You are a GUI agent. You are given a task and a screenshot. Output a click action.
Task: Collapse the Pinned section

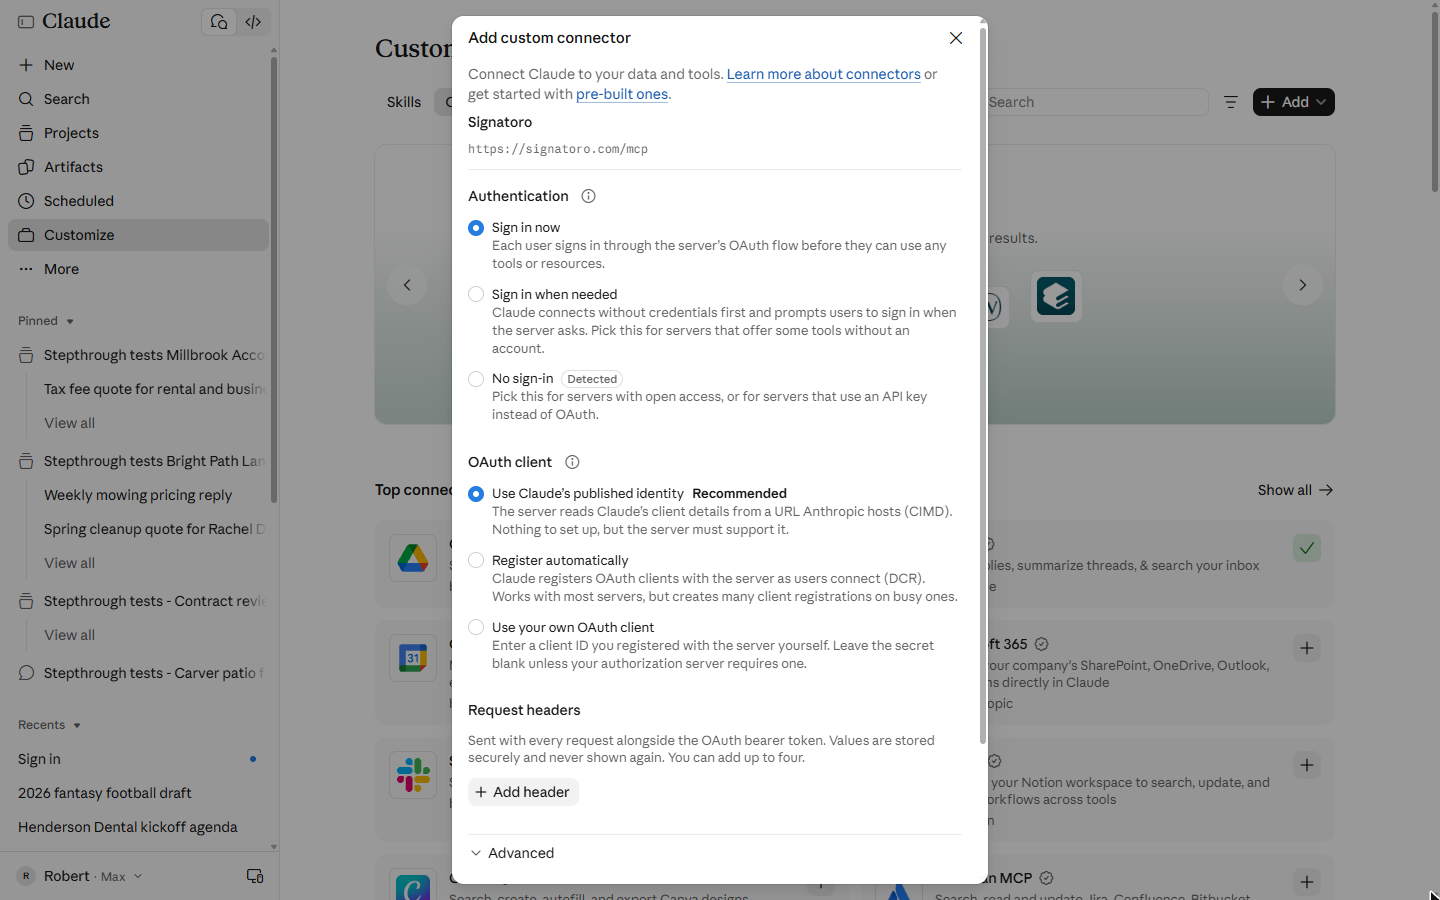pos(46,321)
